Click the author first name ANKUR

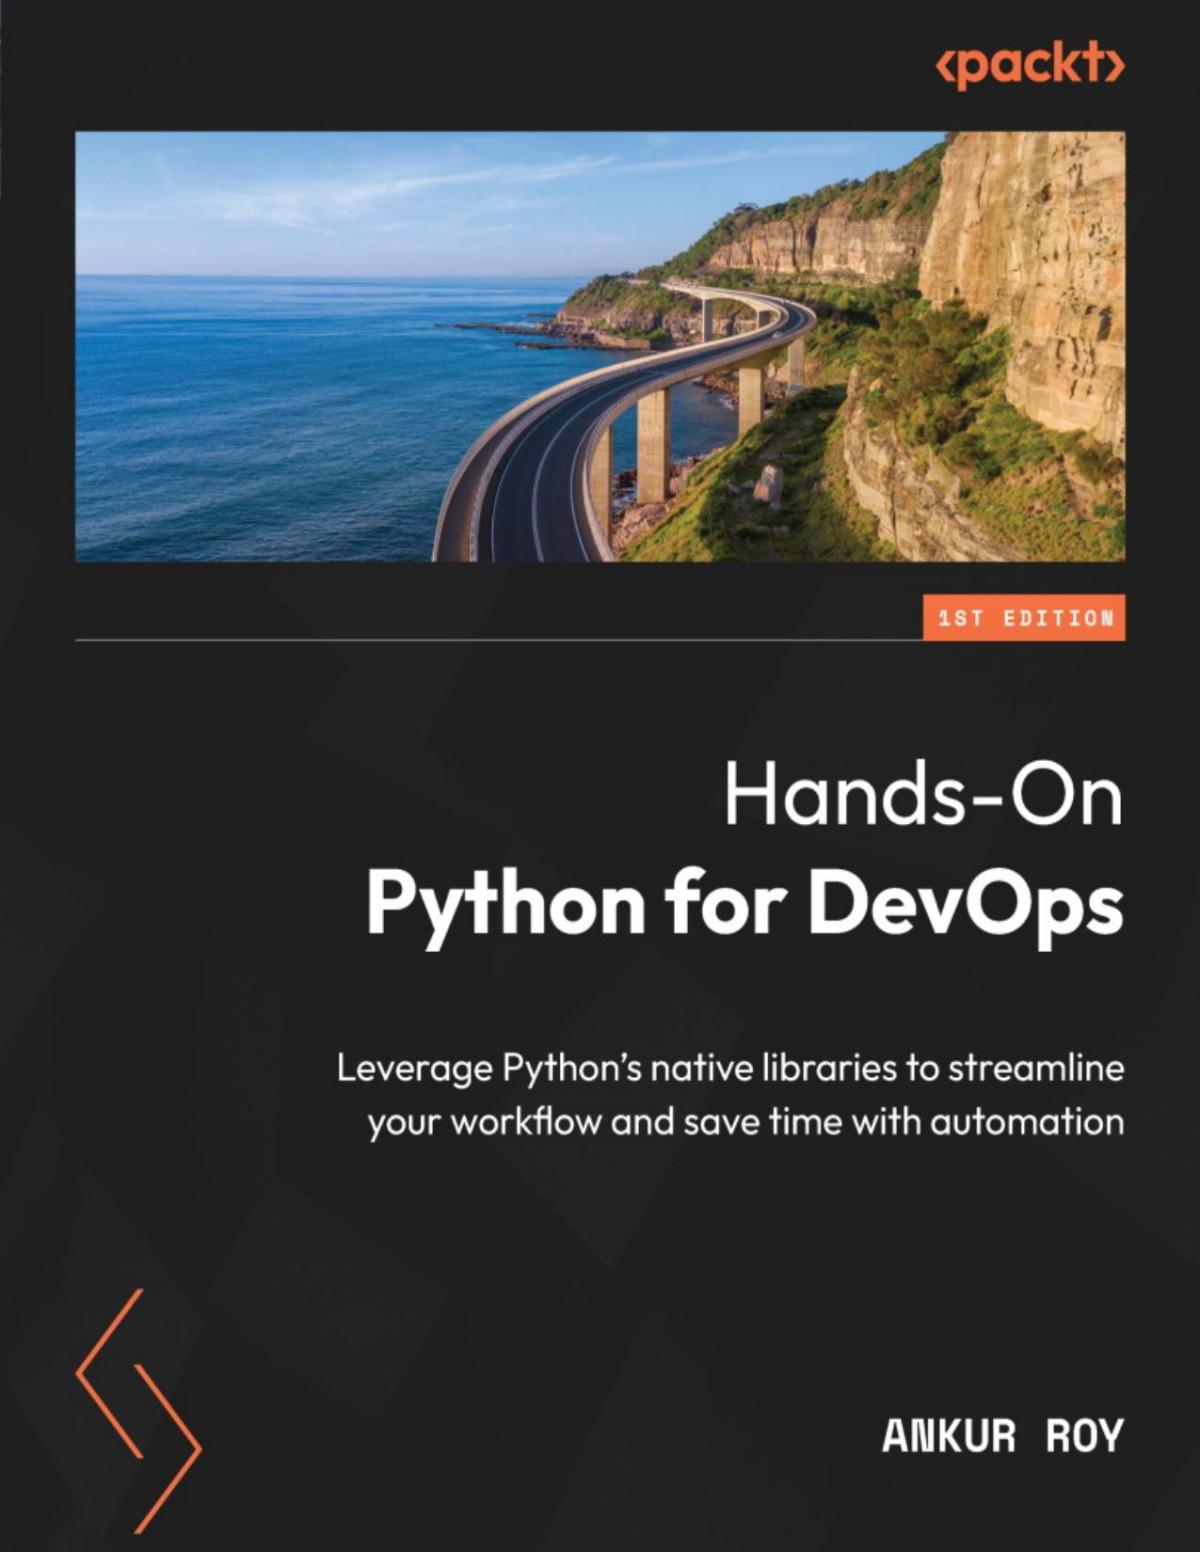point(949,1436)
